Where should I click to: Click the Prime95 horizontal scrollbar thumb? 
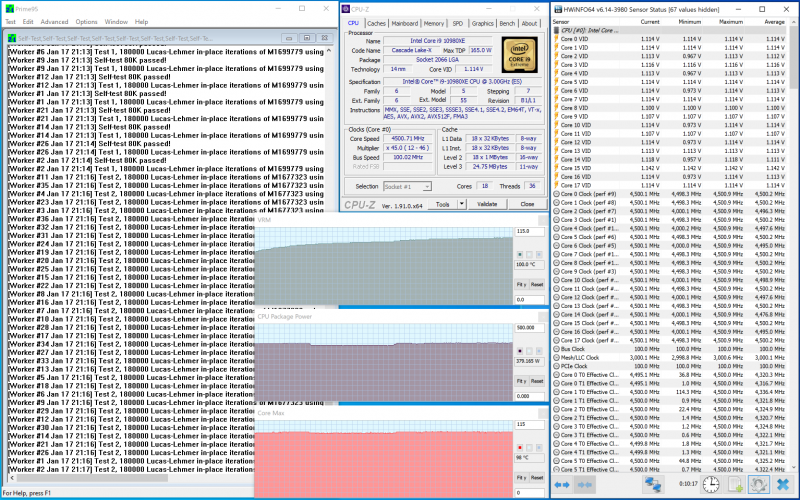pyautogui.click(x=94, y=479)
